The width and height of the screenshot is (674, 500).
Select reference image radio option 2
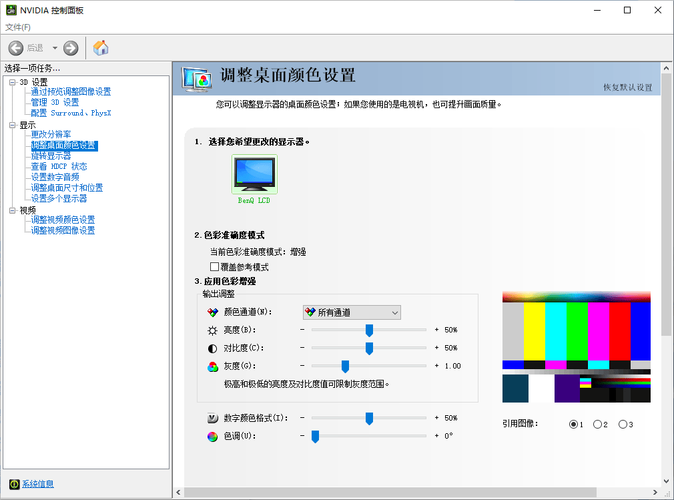point(597,424)
